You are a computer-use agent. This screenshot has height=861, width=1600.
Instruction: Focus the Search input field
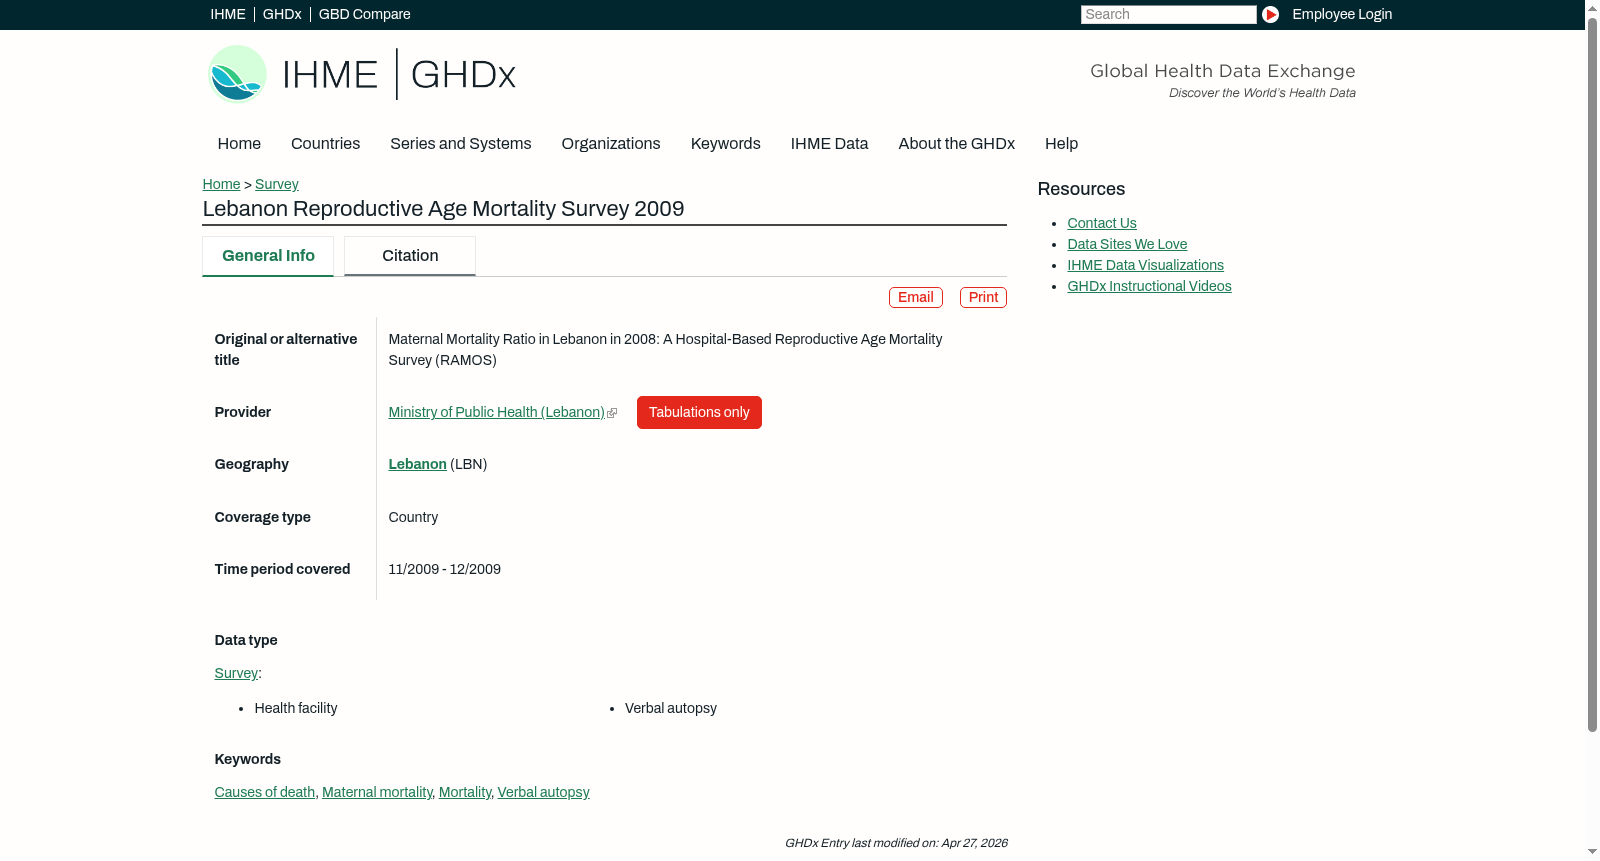[x=1168, y=14]
